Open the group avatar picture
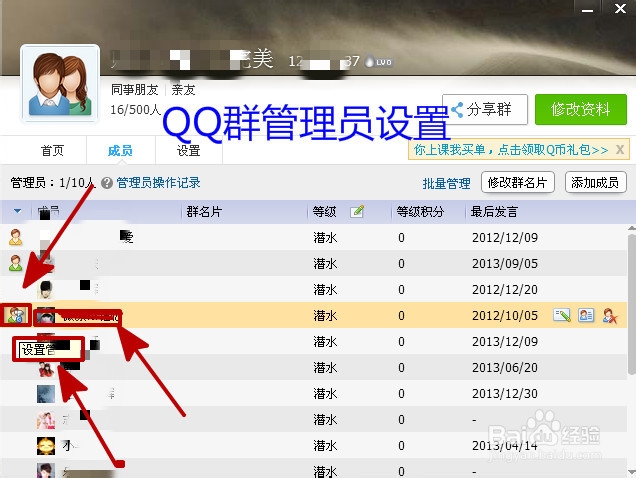 60,84
